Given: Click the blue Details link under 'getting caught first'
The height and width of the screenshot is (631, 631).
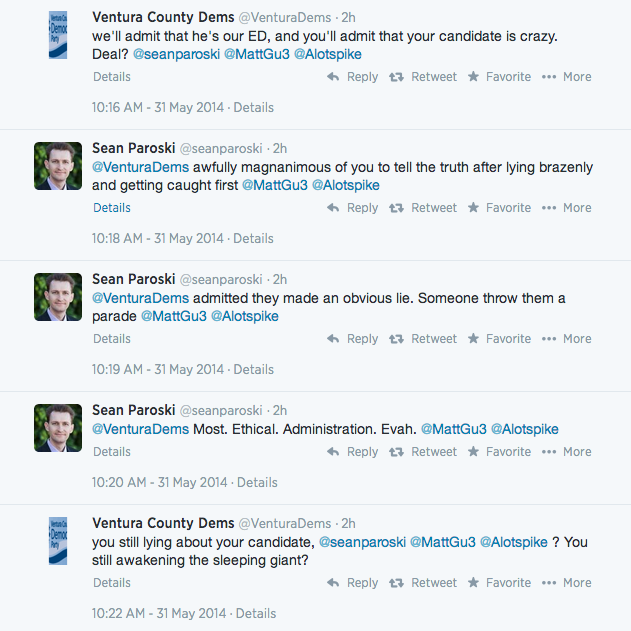Looking at the screenshot, I should point(112,208).
